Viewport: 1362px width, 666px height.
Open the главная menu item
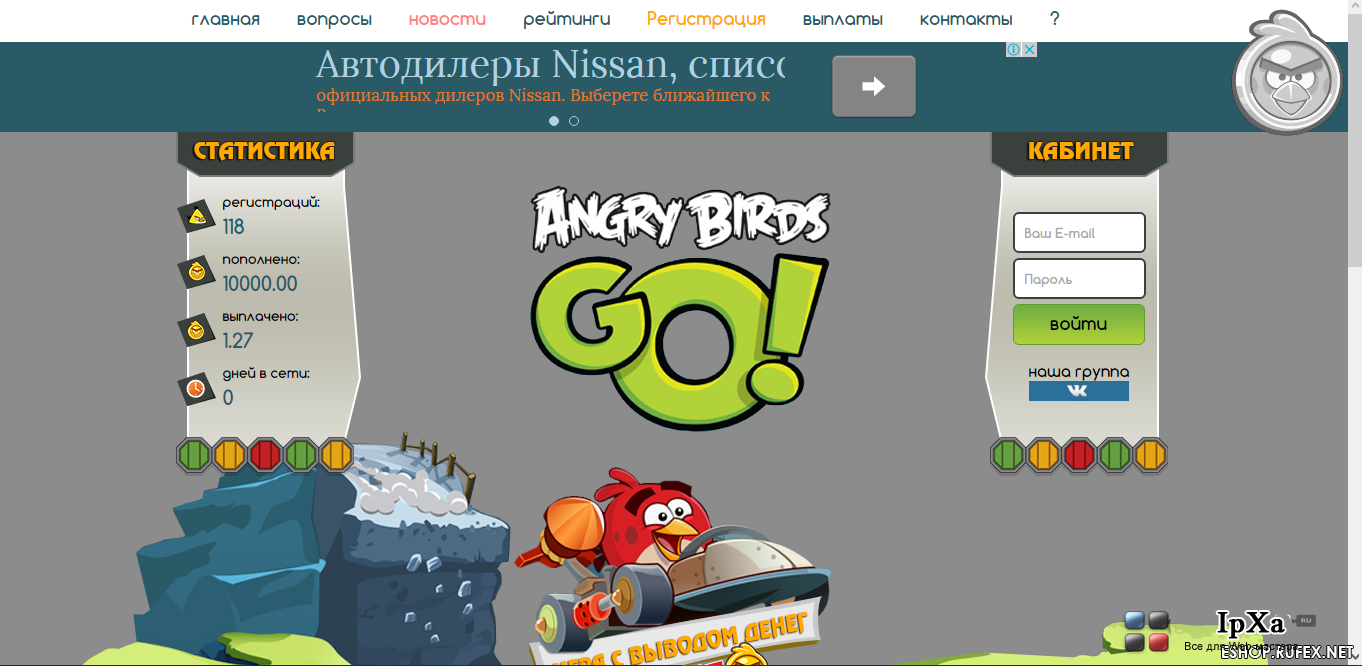click(226, 19)
